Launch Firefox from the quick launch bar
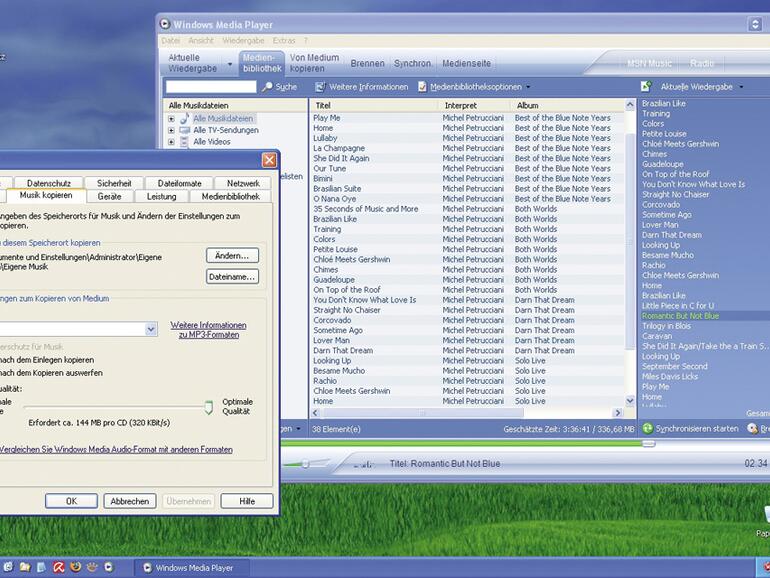Image resolution: width=770 pixels, height=578 pixels. point(76,567)
